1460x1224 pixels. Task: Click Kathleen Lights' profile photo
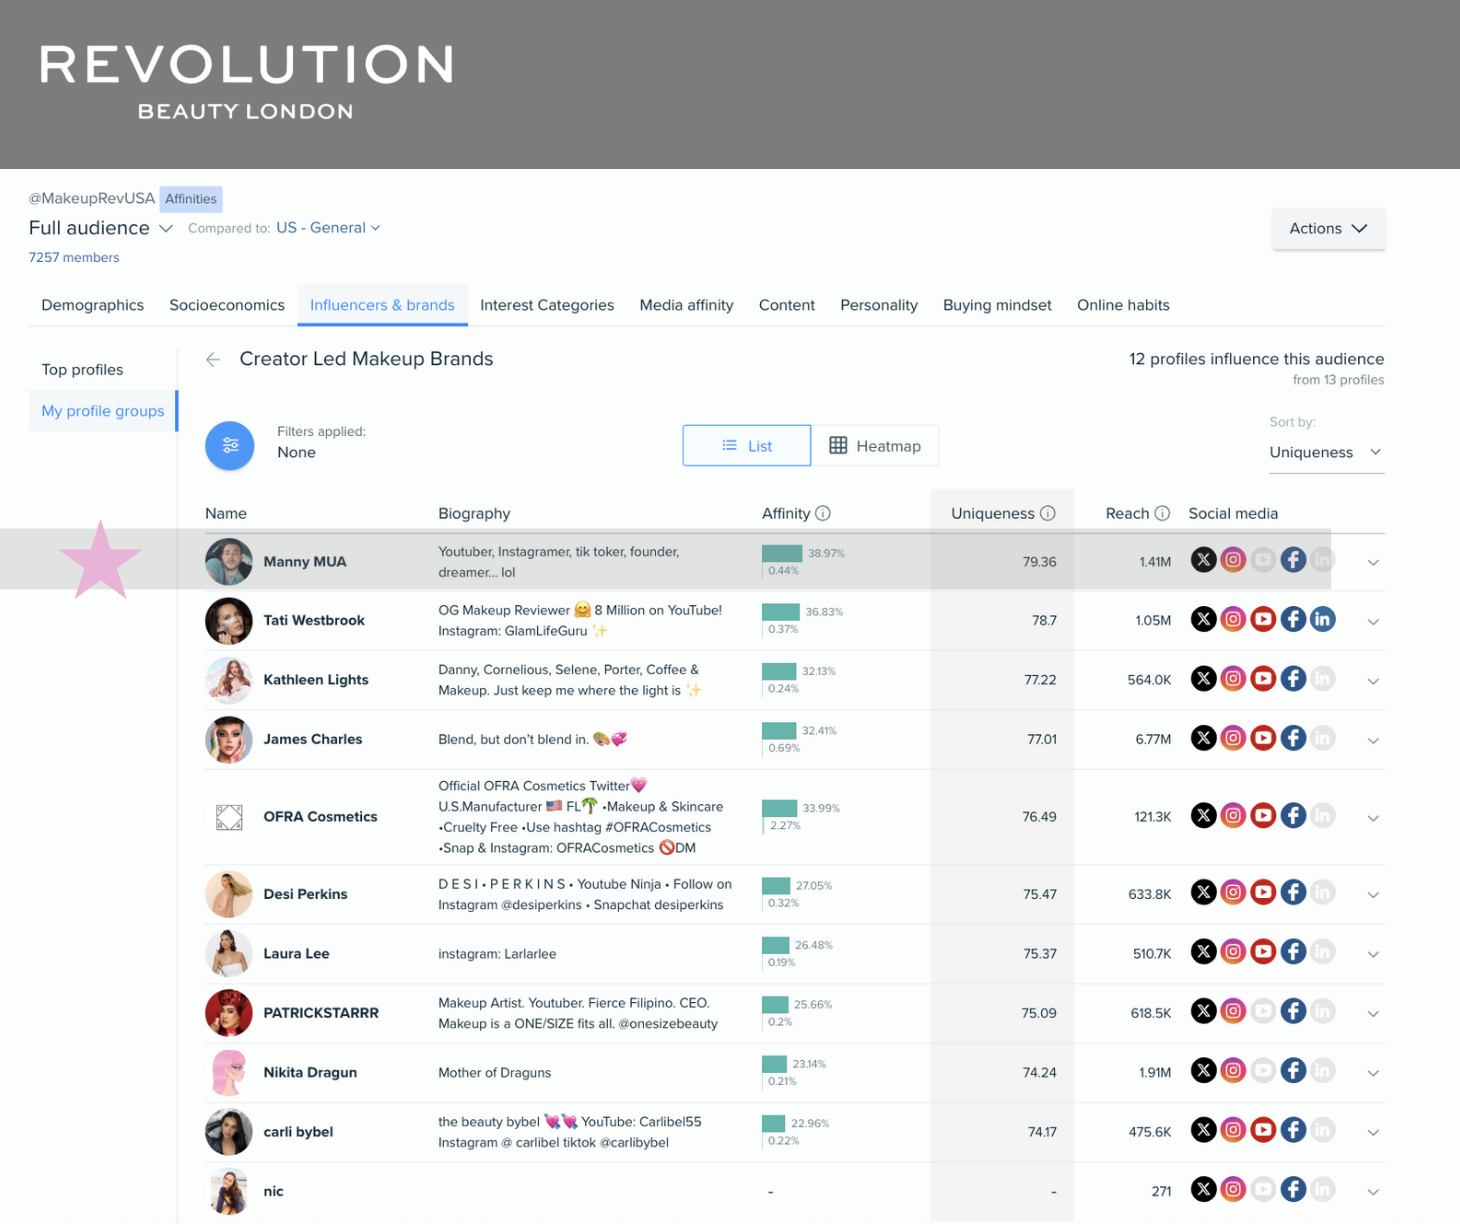click(x=229, y=680)
